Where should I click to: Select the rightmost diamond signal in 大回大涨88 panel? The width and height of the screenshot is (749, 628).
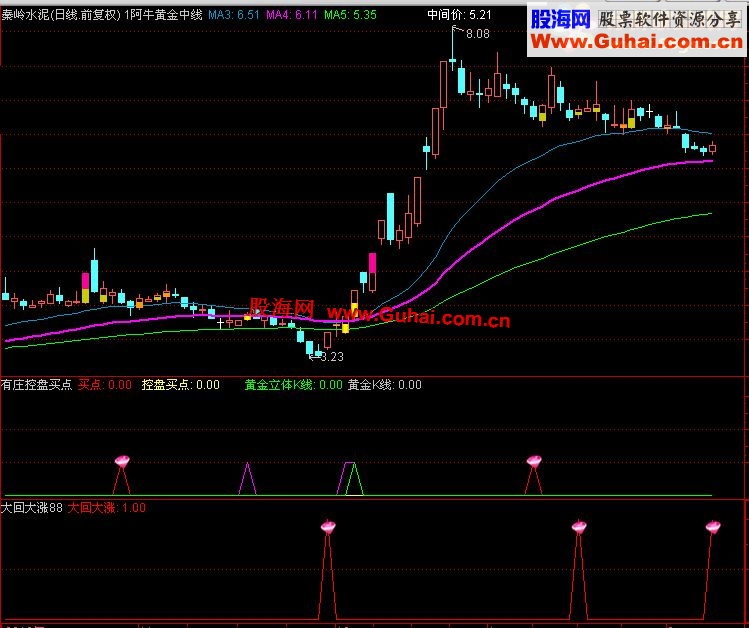pyautogui.click(x=713, y=527)
